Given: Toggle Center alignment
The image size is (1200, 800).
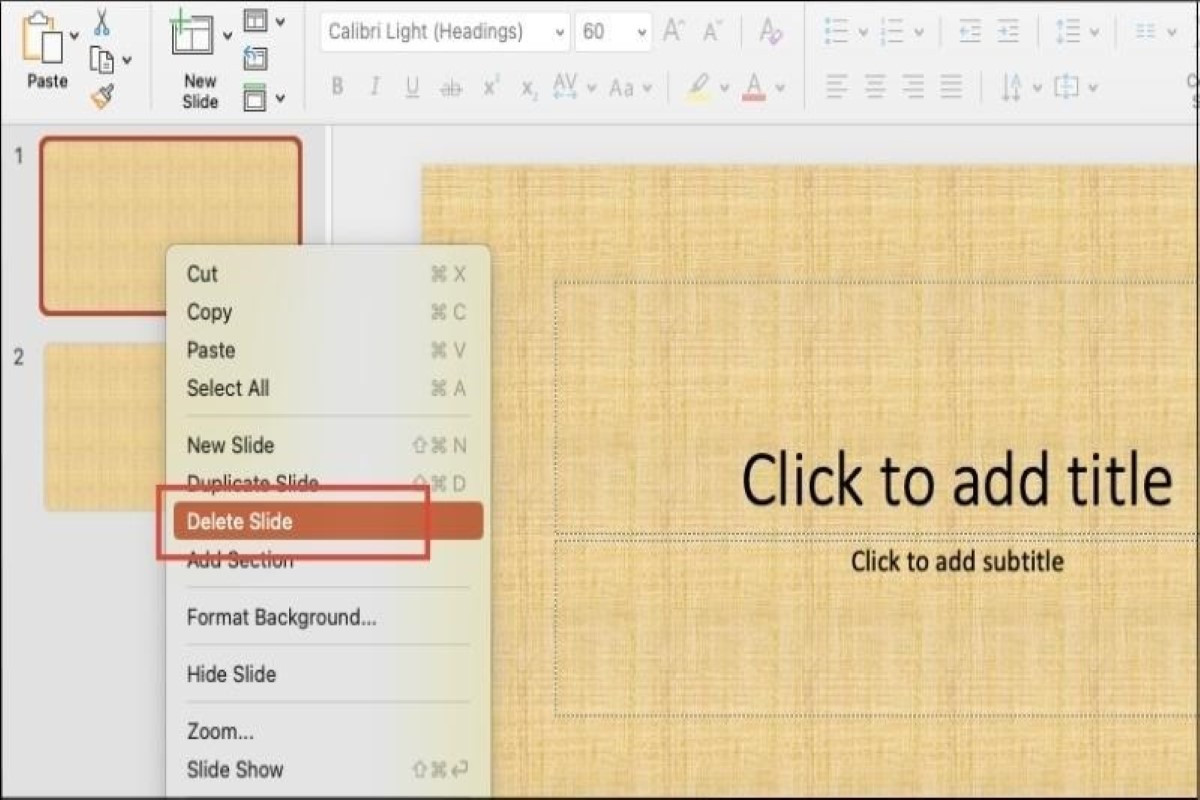Looking at the screenshot, I should 875,88.
